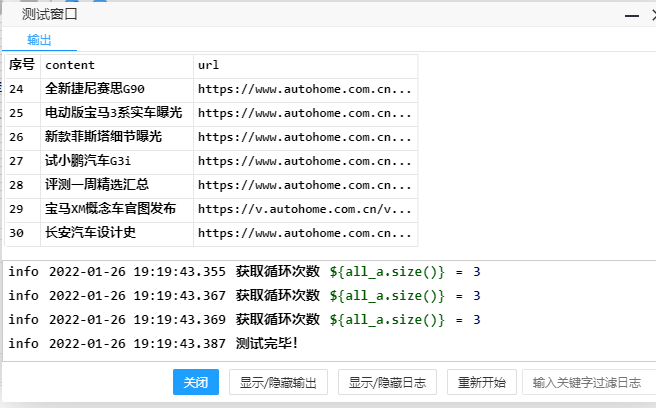Select cell 新款菲斯塔细节曝光
Viewport: 656px width, 408px height.
point(117,138)
